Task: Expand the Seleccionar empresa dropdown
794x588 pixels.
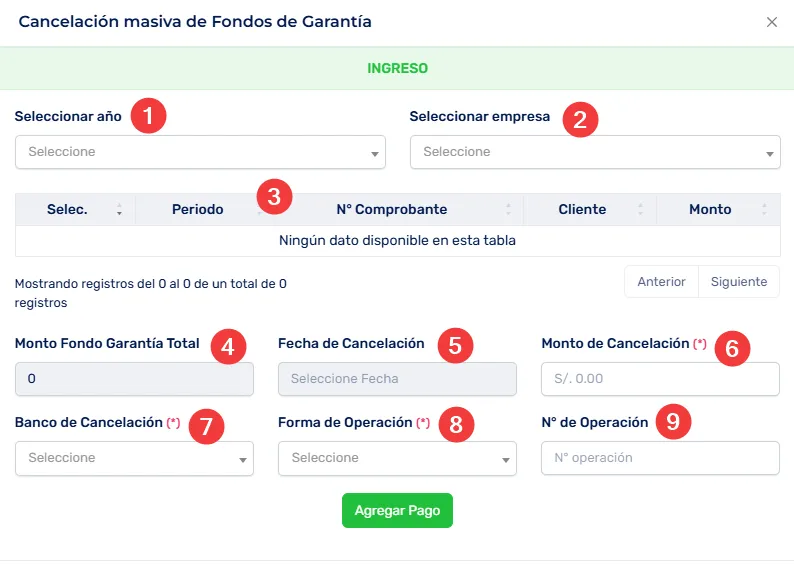Action: click(x=595, y=152)
